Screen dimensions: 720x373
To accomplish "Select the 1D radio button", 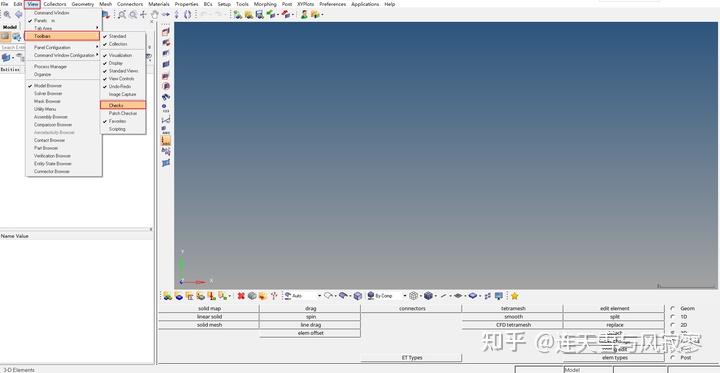I will (673, 316).
